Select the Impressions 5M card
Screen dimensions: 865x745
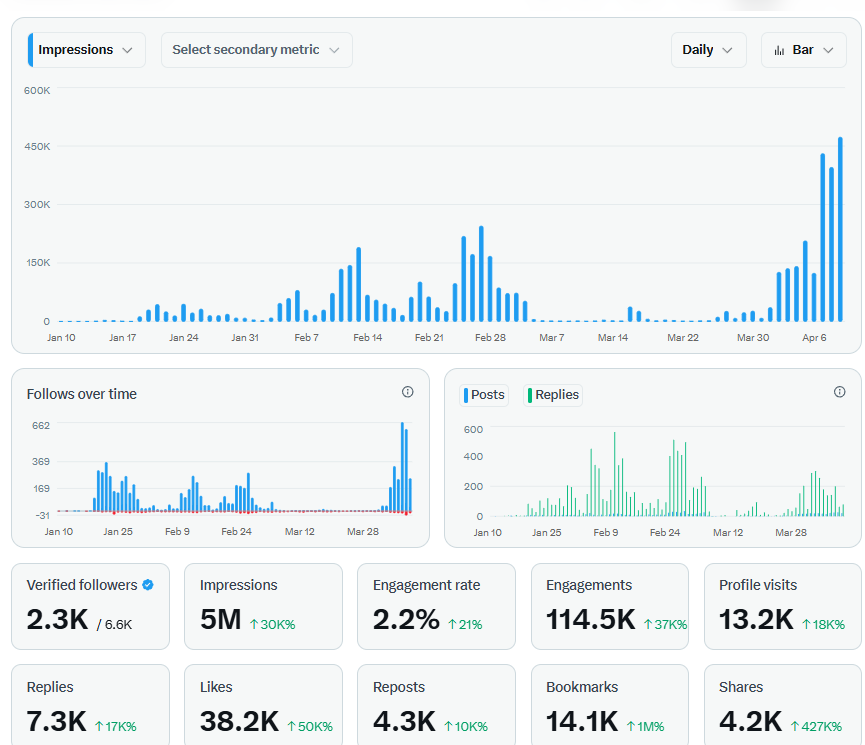(263, 606)
